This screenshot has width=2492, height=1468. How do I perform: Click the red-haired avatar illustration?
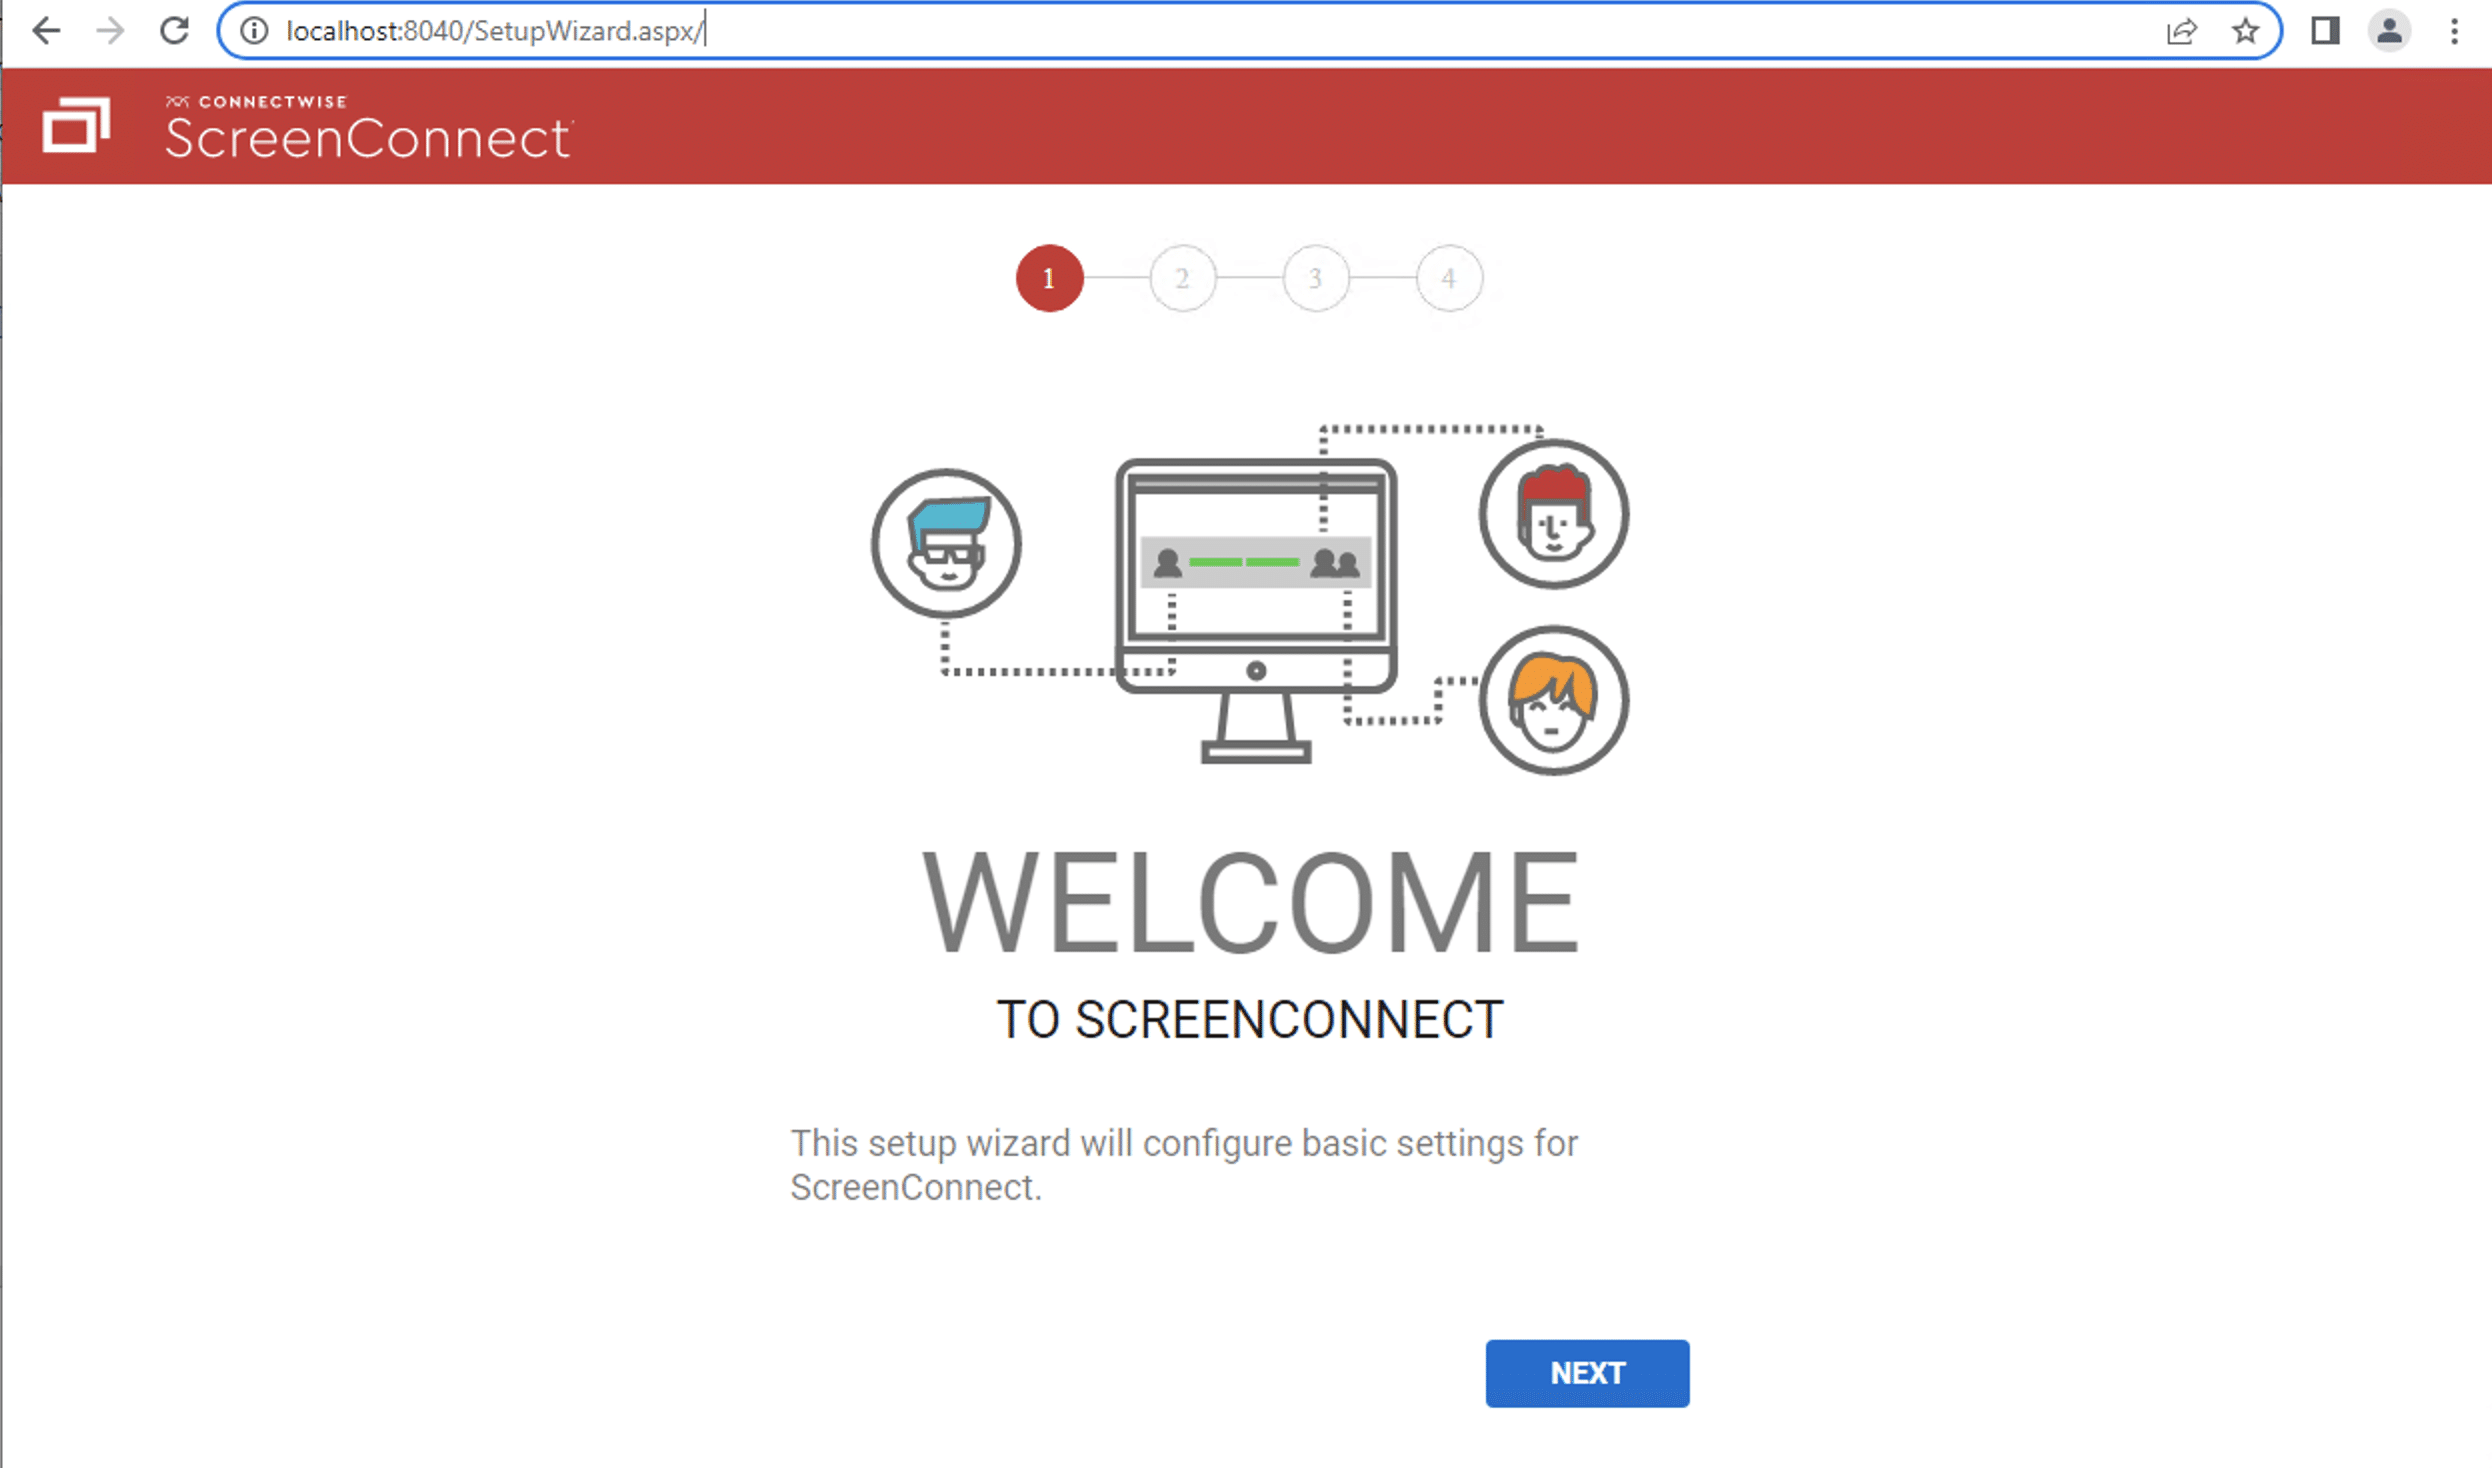click(x=1551, y=515)
